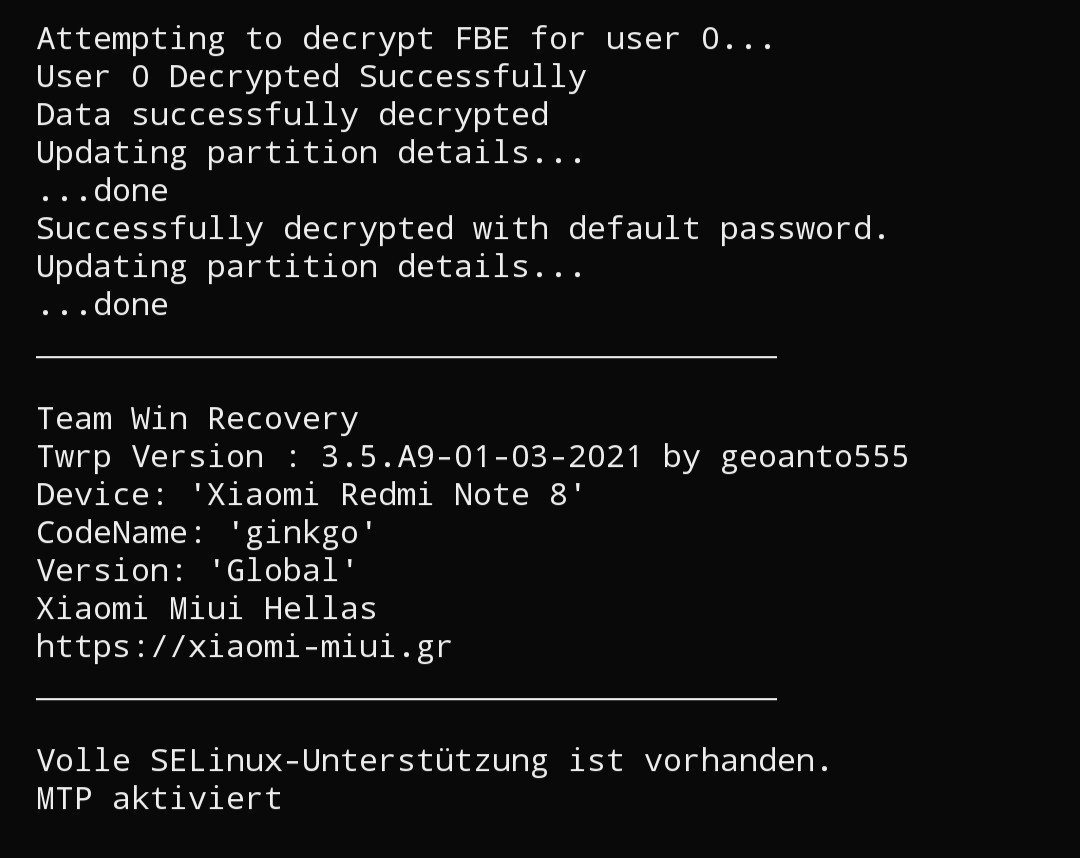Click Device 'Xiaomi Redmi Note 8' line
The image size is (1080, 858).
pos(311,495)
